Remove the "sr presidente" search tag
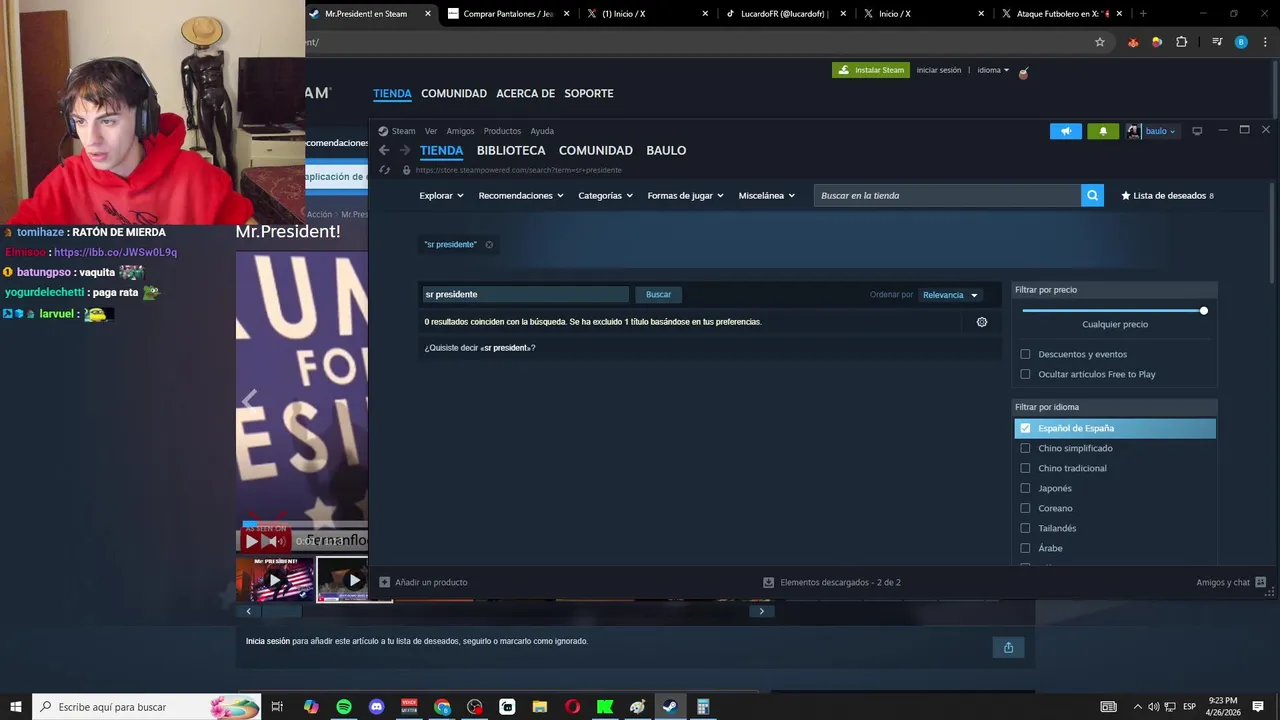The height and width of the screenshot is (720, 1280). click(x=489, y=245)
